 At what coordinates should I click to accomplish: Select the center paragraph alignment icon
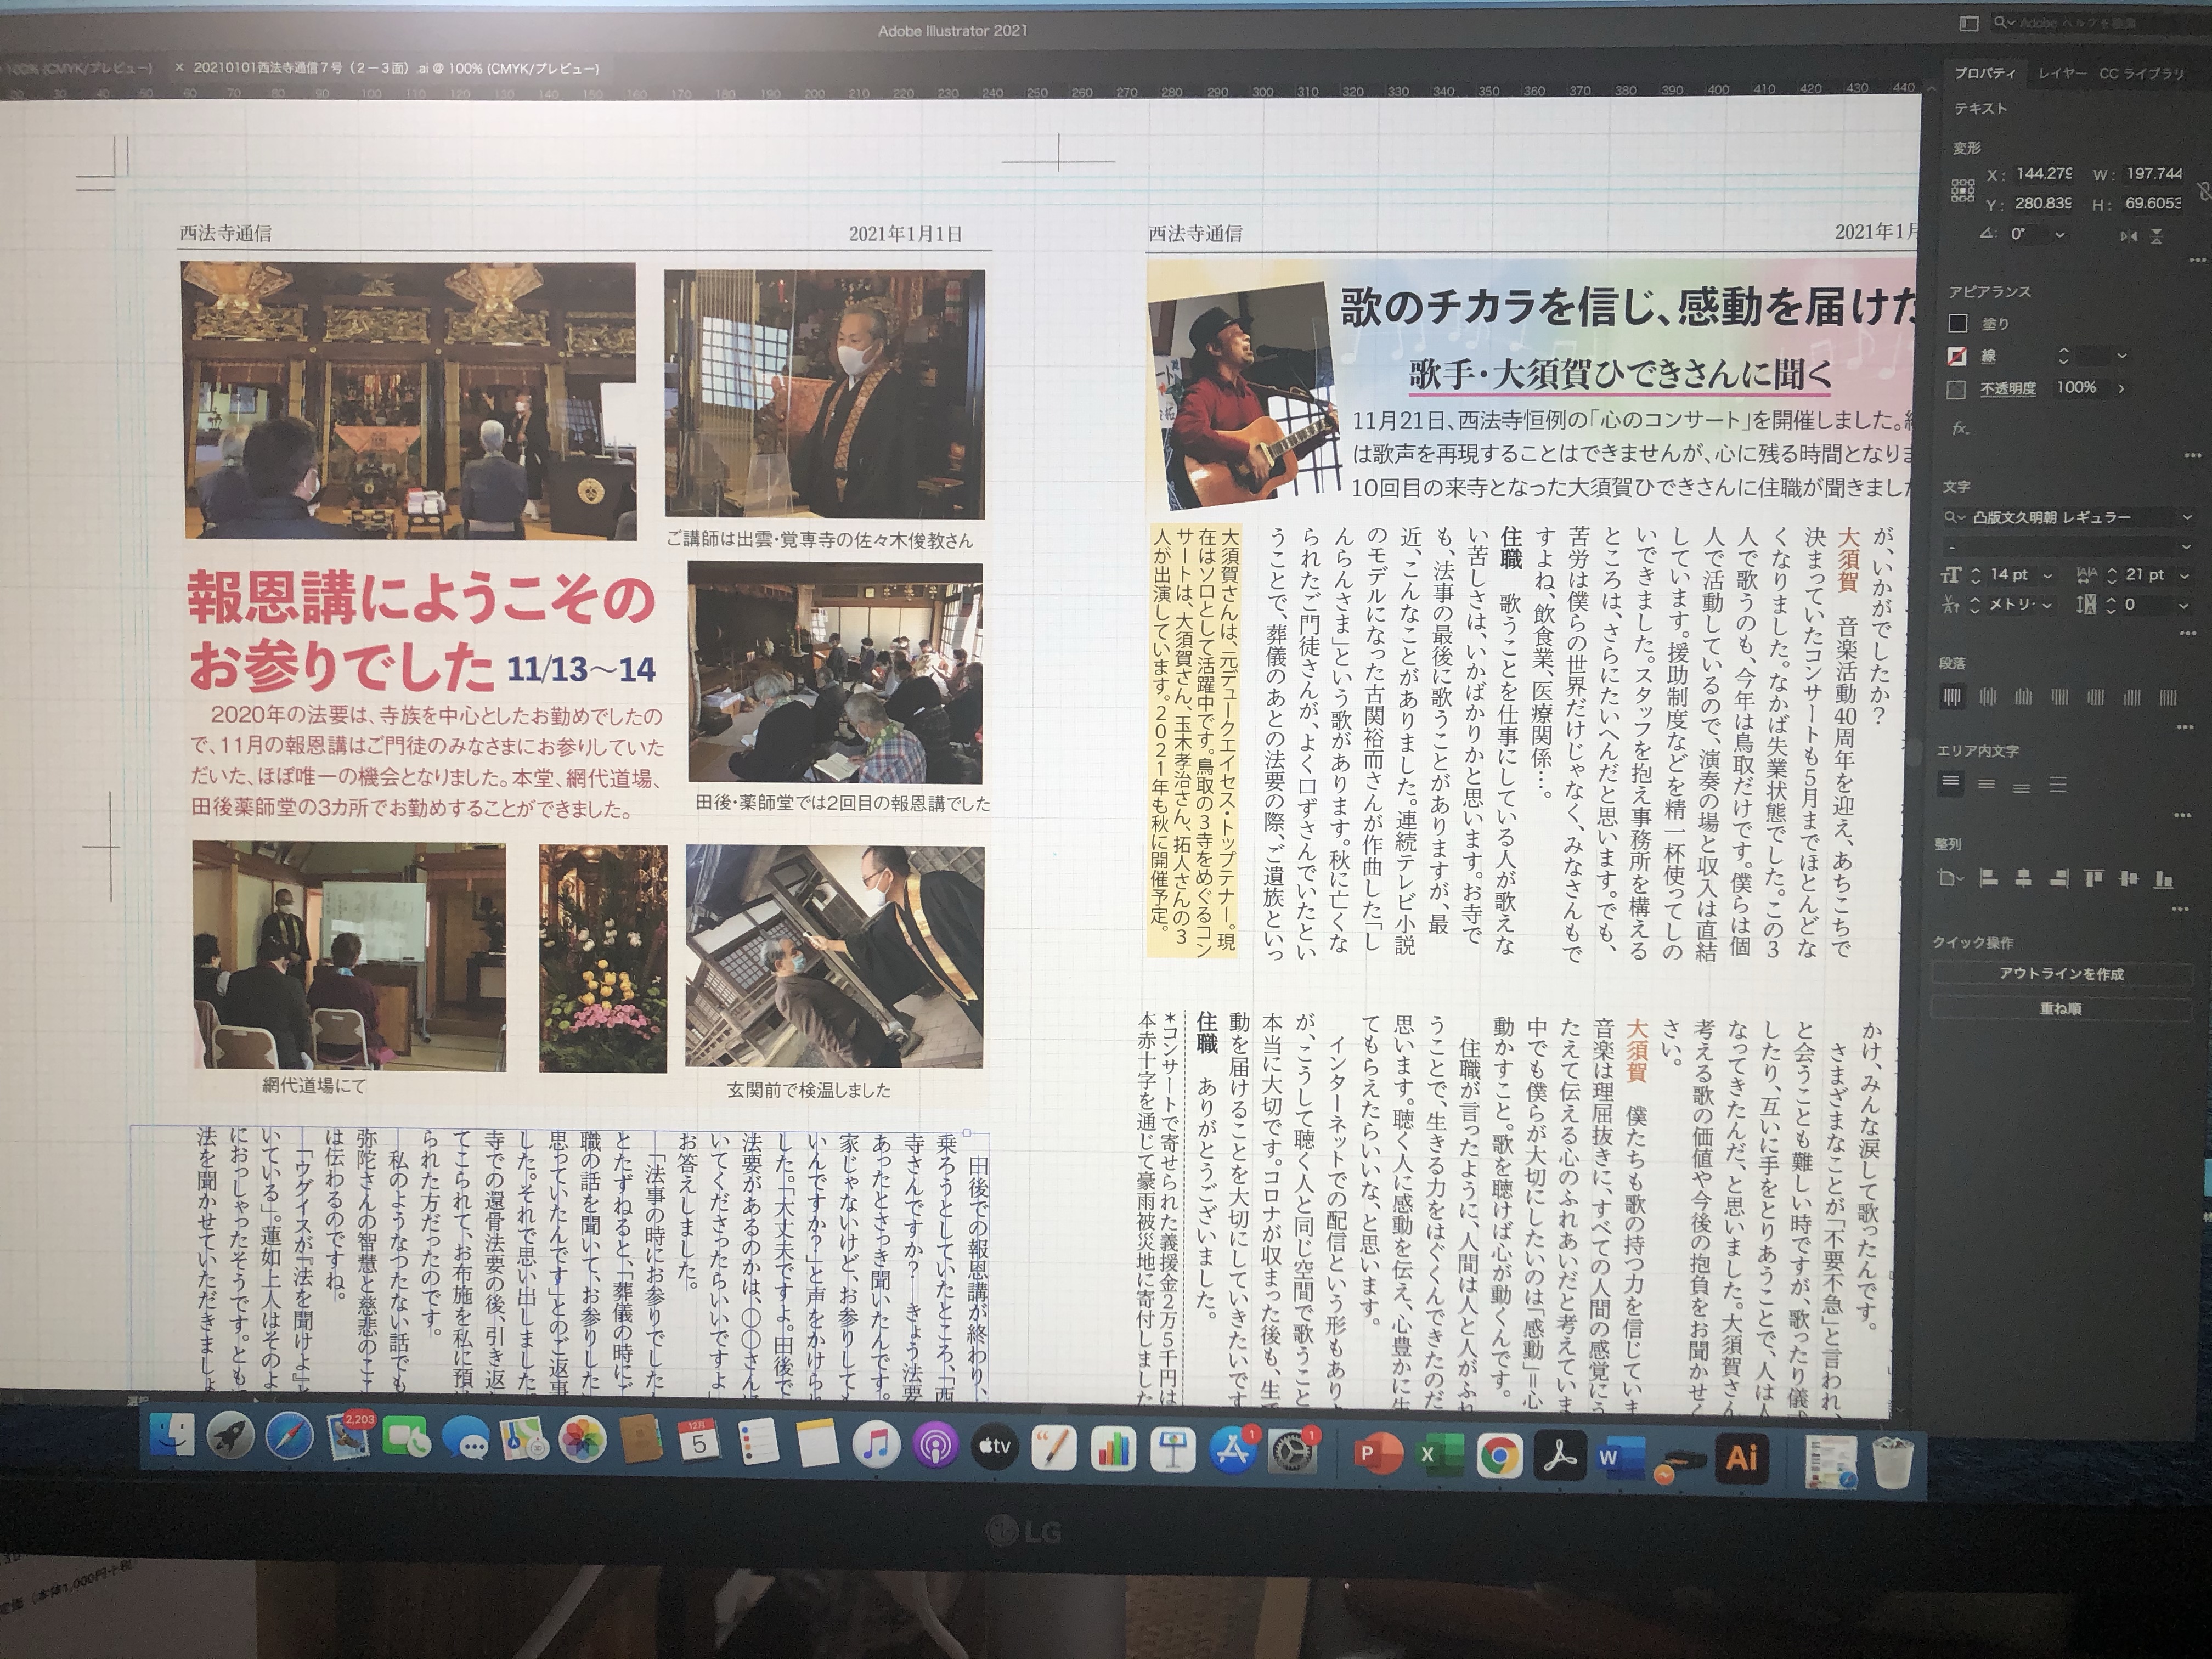(1987, 697)
